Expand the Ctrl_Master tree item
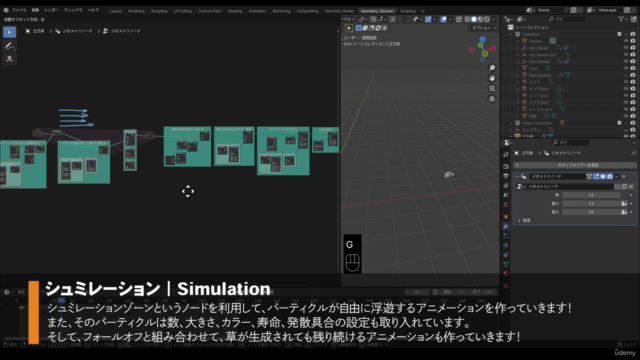This screenshot has width=640, height=360. click(518, 48)
